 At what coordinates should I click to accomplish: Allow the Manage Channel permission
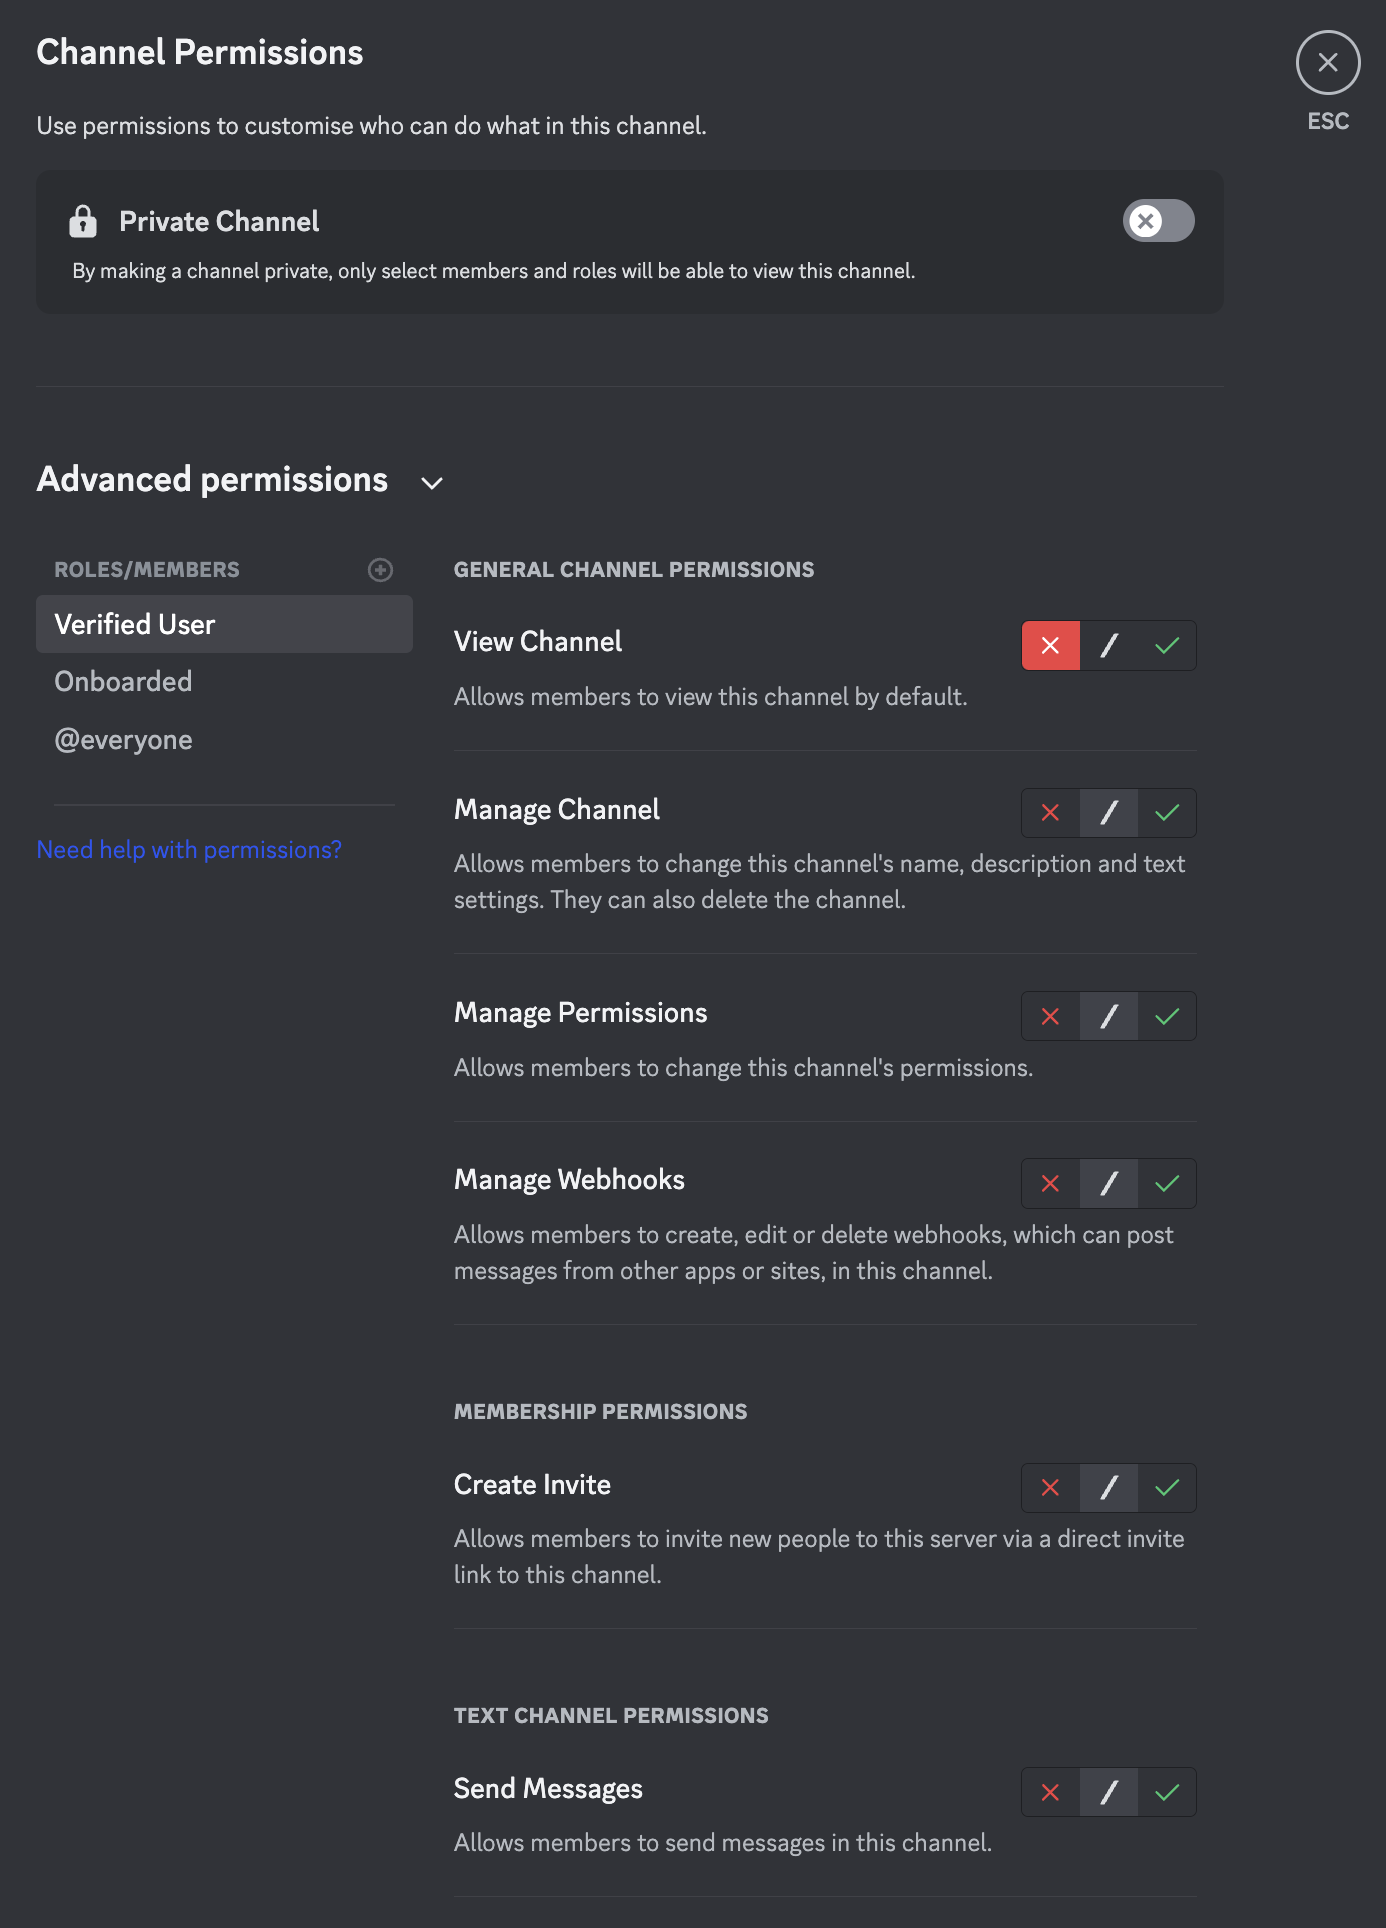pyautogui.click(x=1167, y=813)
